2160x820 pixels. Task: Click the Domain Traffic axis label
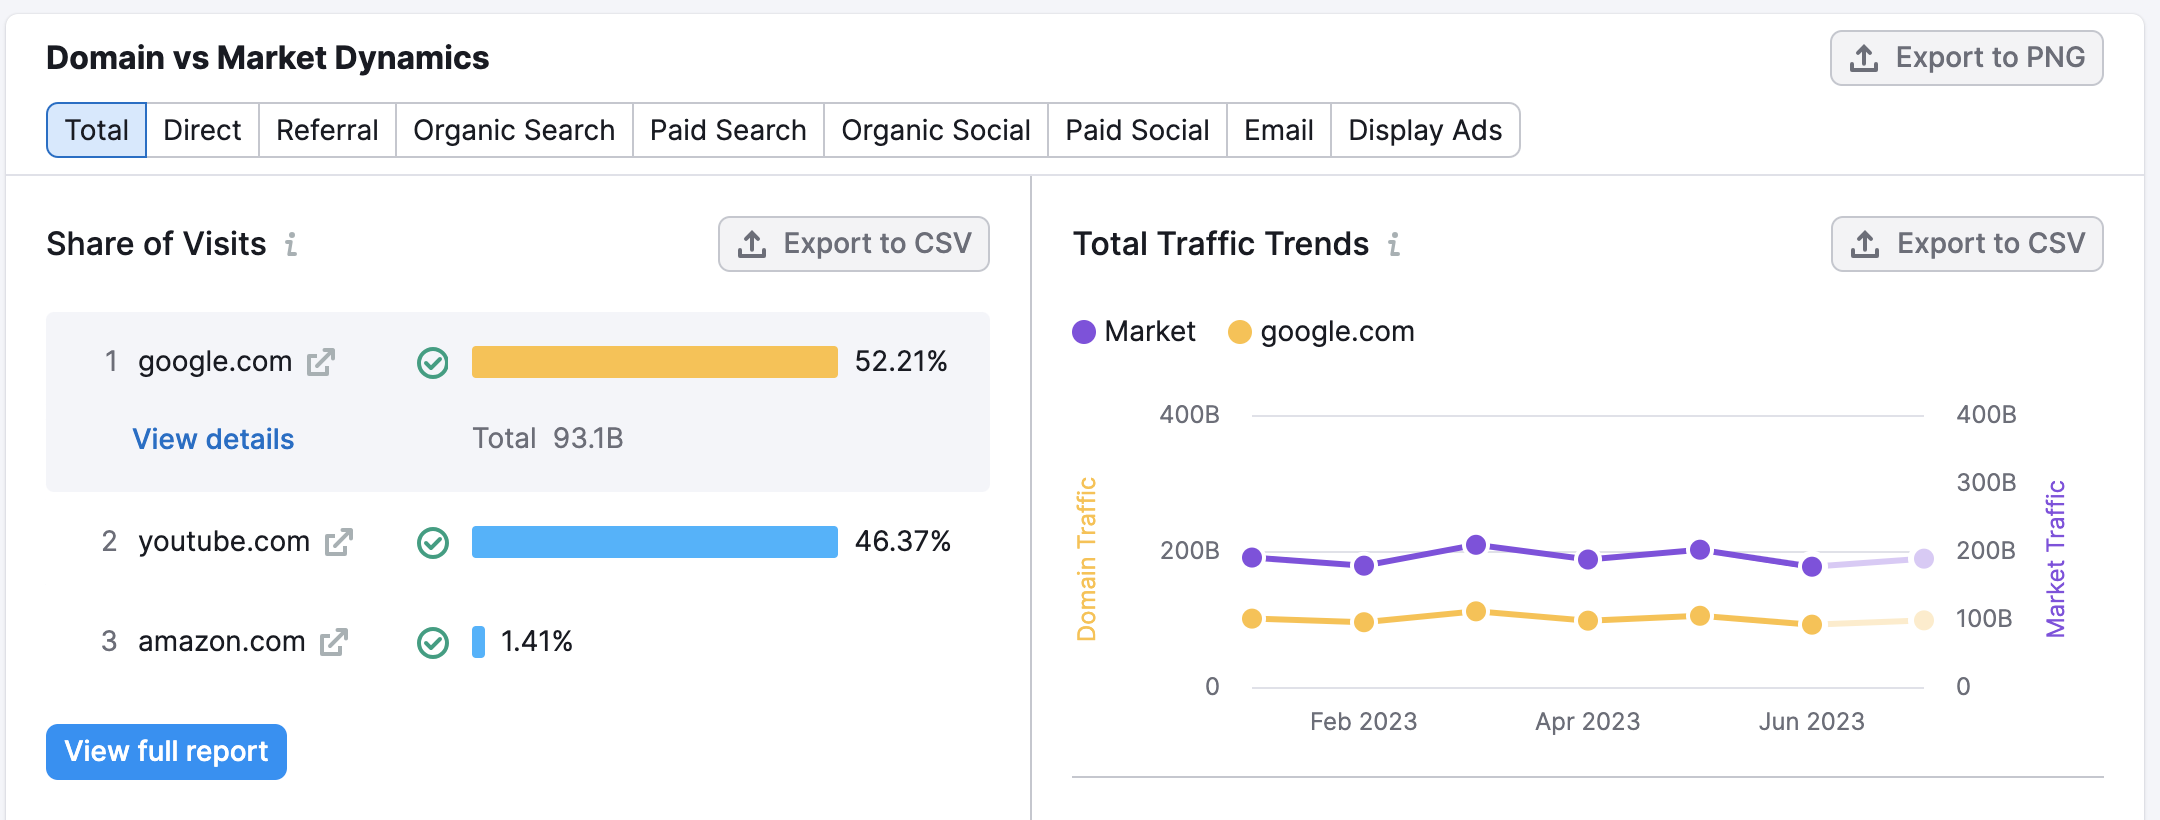[x=1087, y=559]
